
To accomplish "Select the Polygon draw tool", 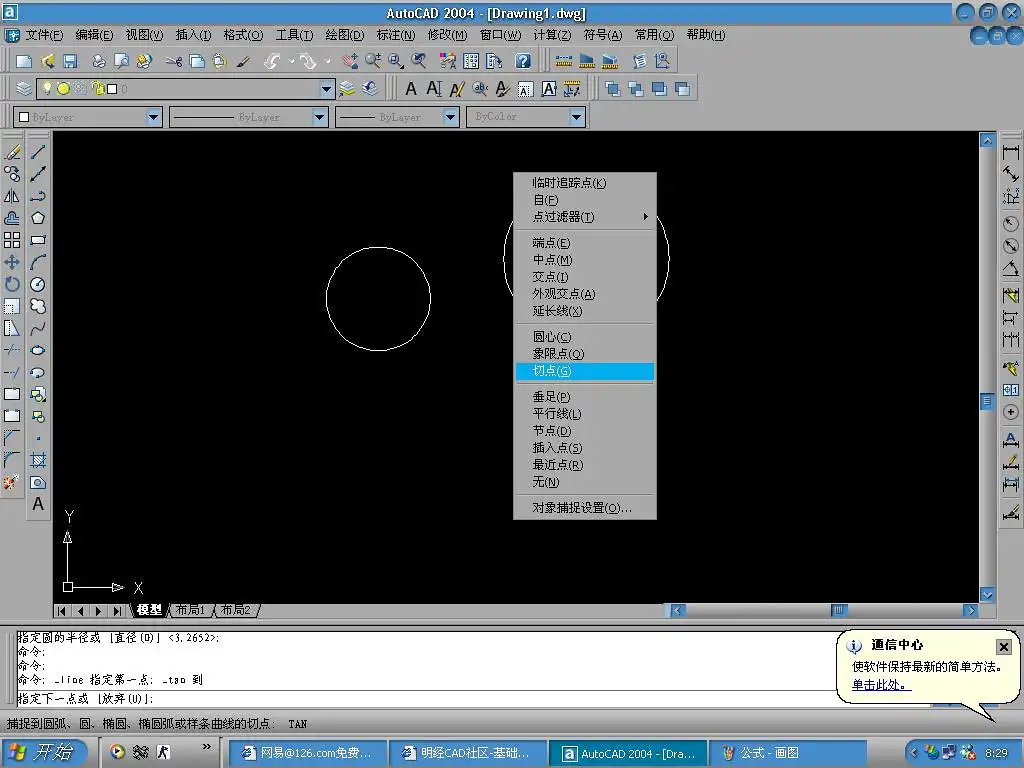I will coord(38,218).
